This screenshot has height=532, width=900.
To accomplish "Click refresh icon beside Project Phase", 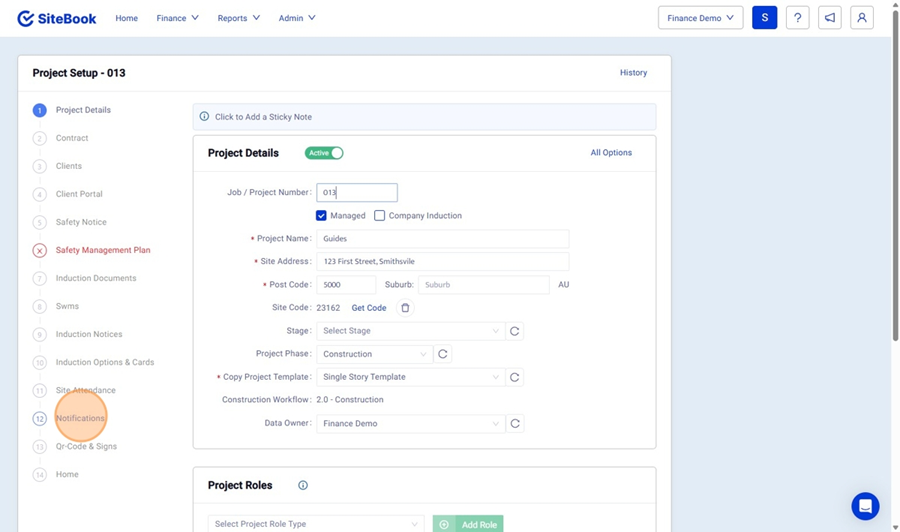I will pyautogui.click(x=443, y=354).
